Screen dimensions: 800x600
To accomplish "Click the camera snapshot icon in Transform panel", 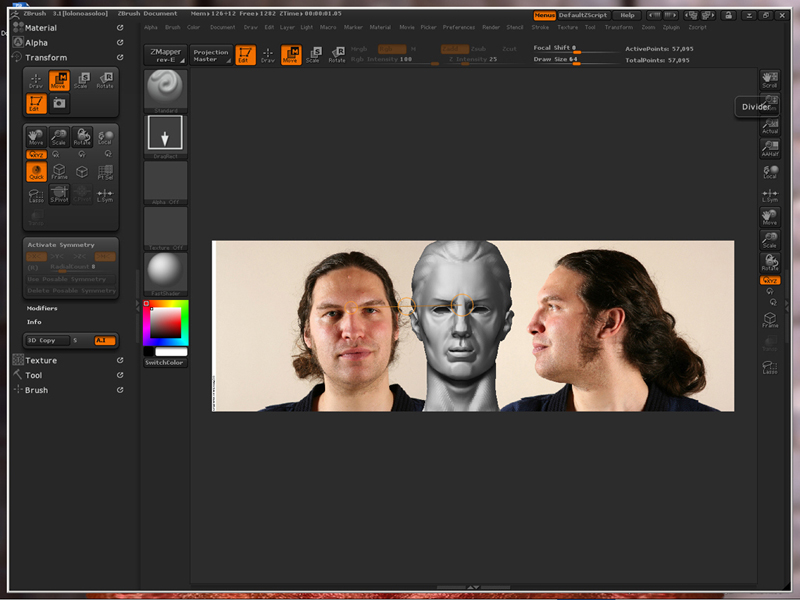I will pos(59,103).
